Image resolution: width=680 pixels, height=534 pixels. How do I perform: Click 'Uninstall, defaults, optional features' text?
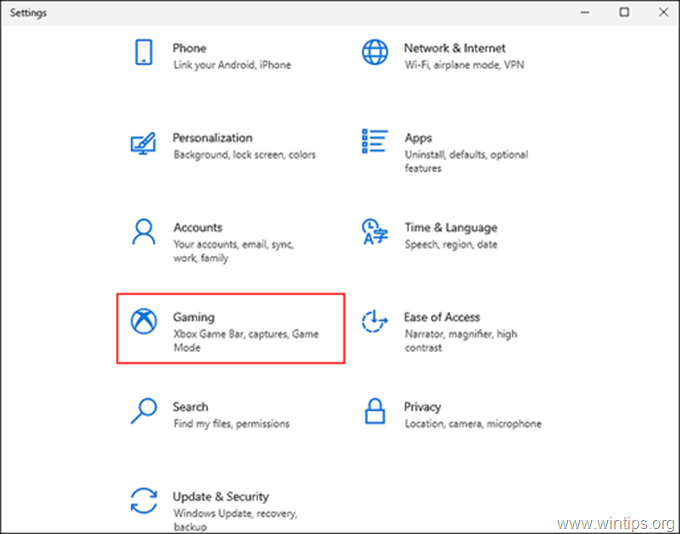click(x=466, y=161)
